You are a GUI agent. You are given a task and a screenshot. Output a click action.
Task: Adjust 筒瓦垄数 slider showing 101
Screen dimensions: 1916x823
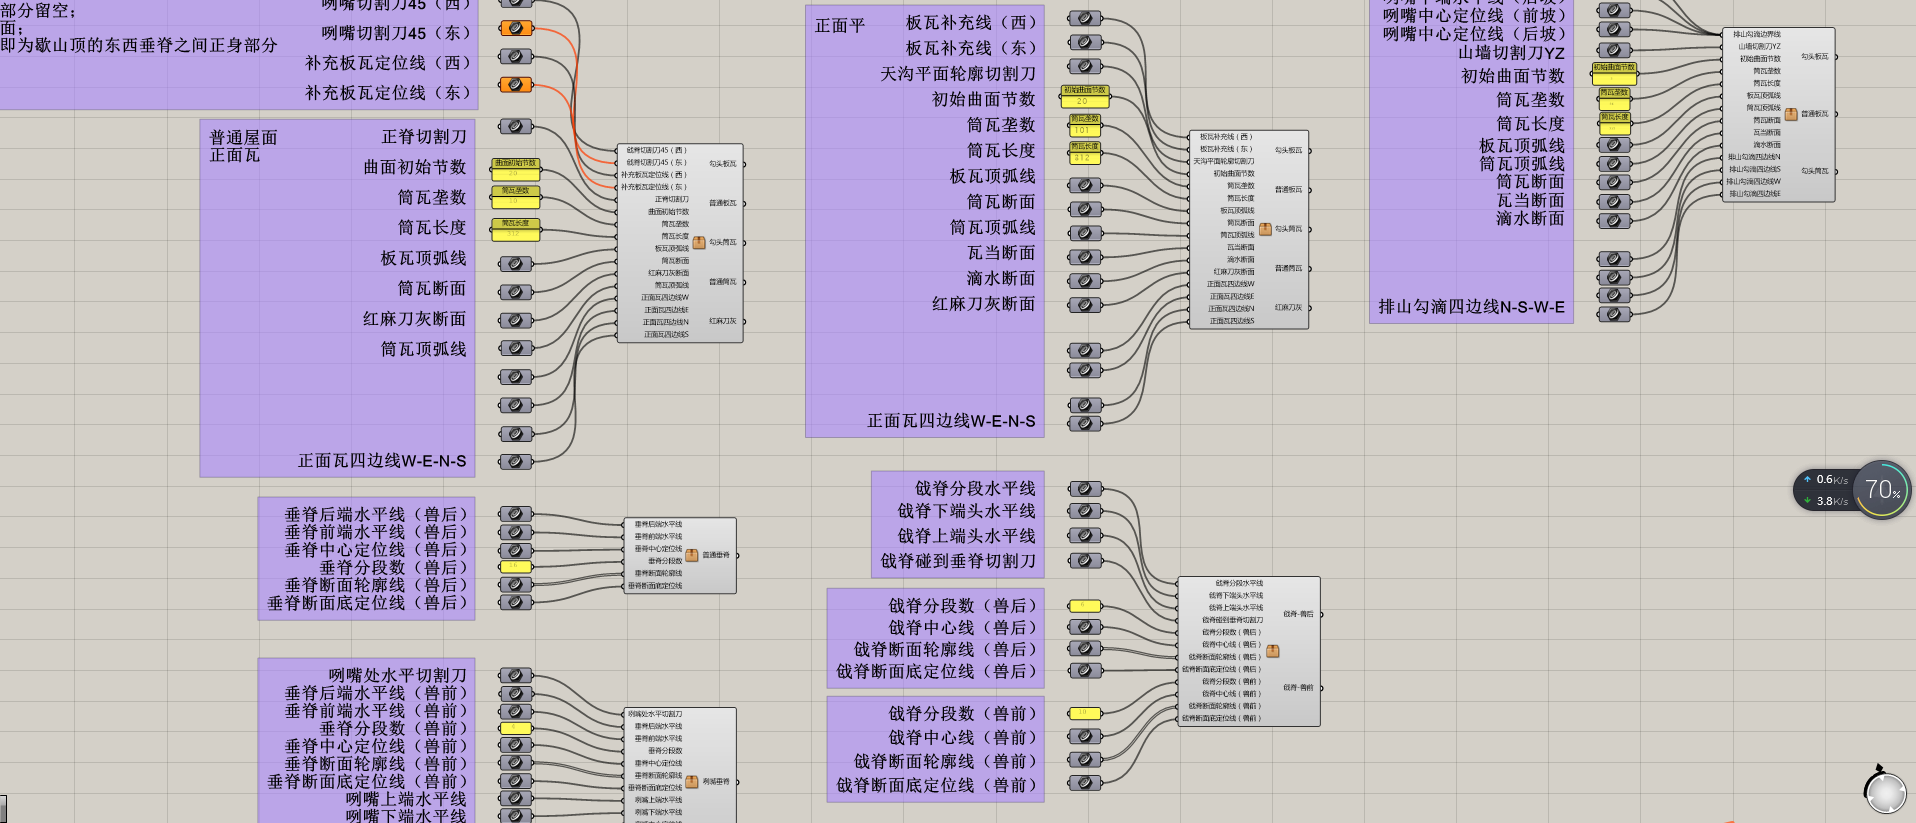click(x=1085, y=125)
